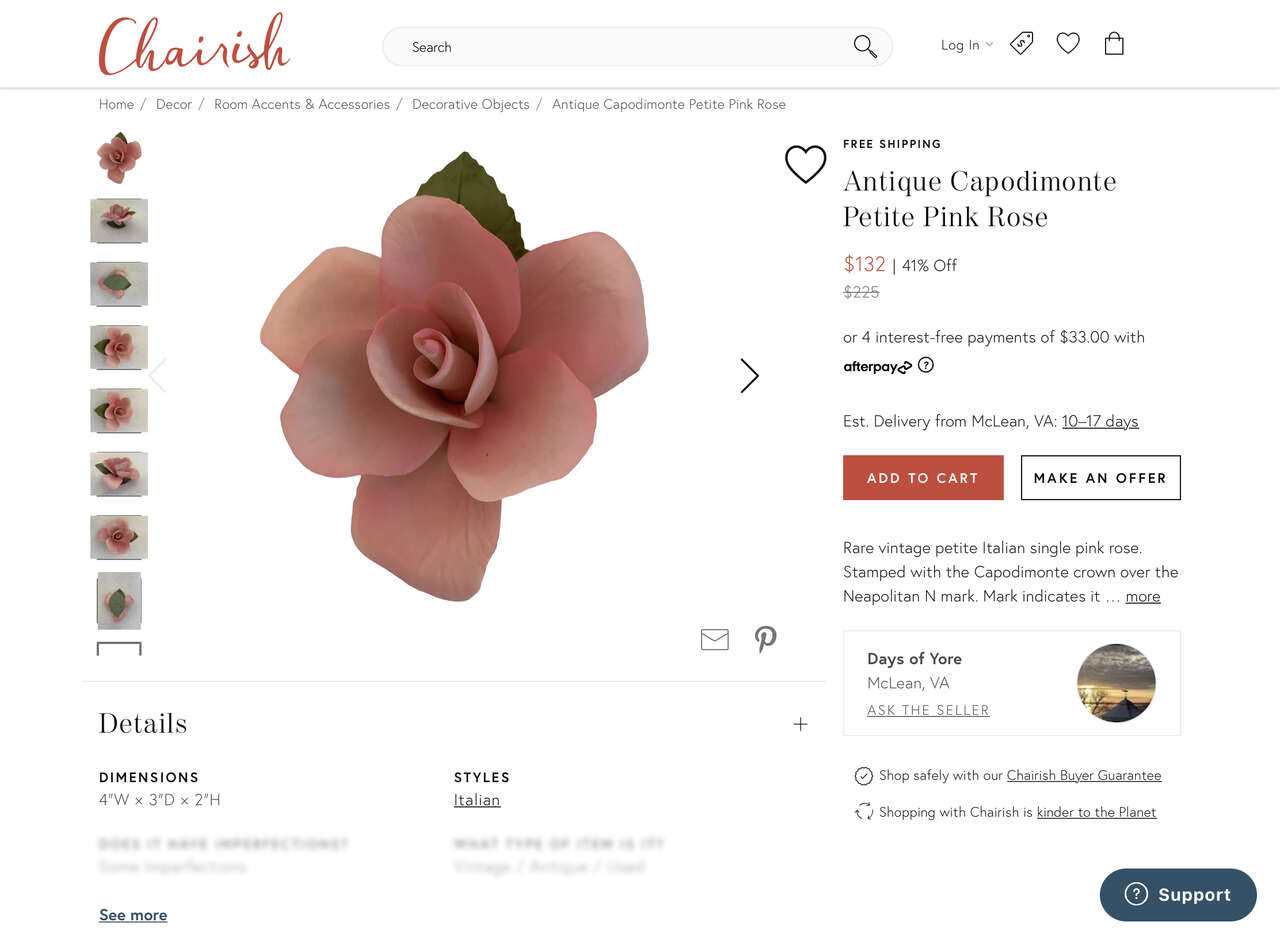Open favorites heart icon in header
This screenshot has width=1280, height=937.
tap(1068, 43)
